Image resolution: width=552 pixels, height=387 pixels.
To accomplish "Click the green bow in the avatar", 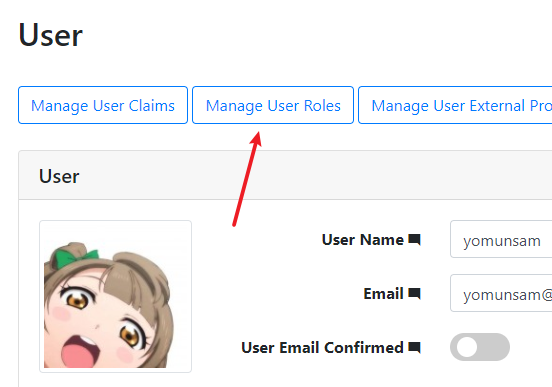I will tap(76, 255).
